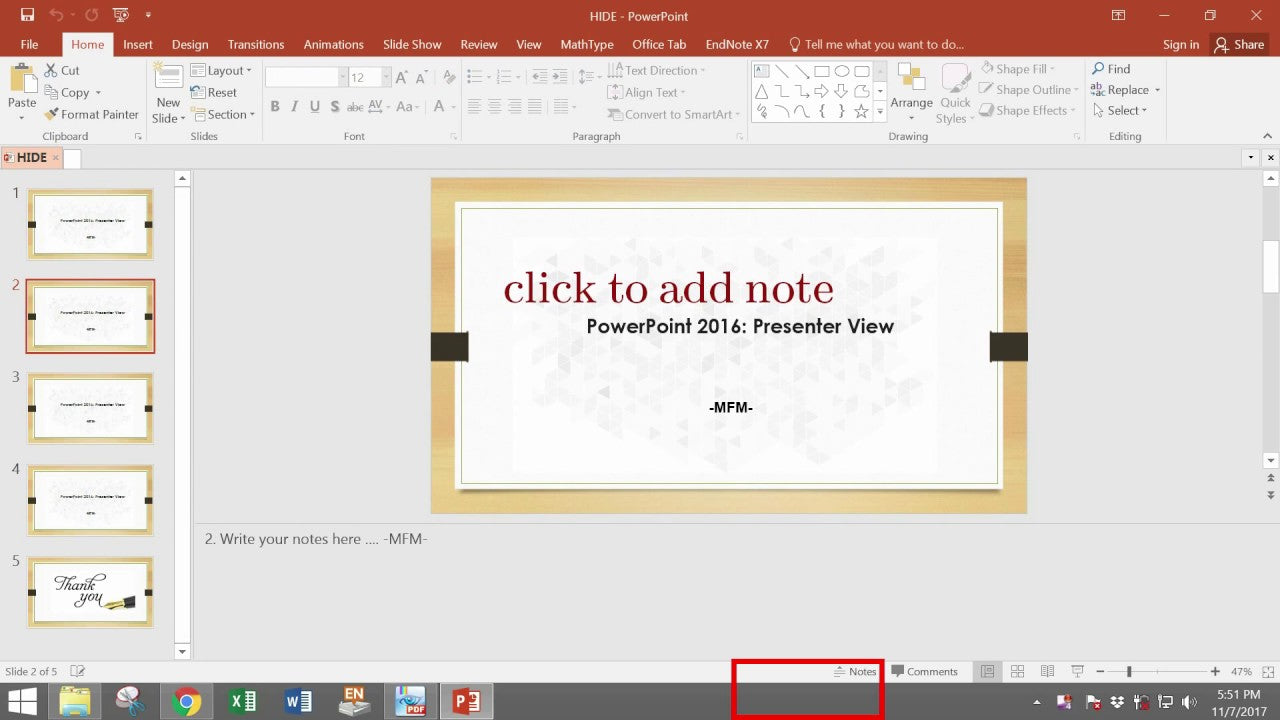Click Sign in link
The height and width of the screenshot is (720, 1280).
[x=1181, y=44]
